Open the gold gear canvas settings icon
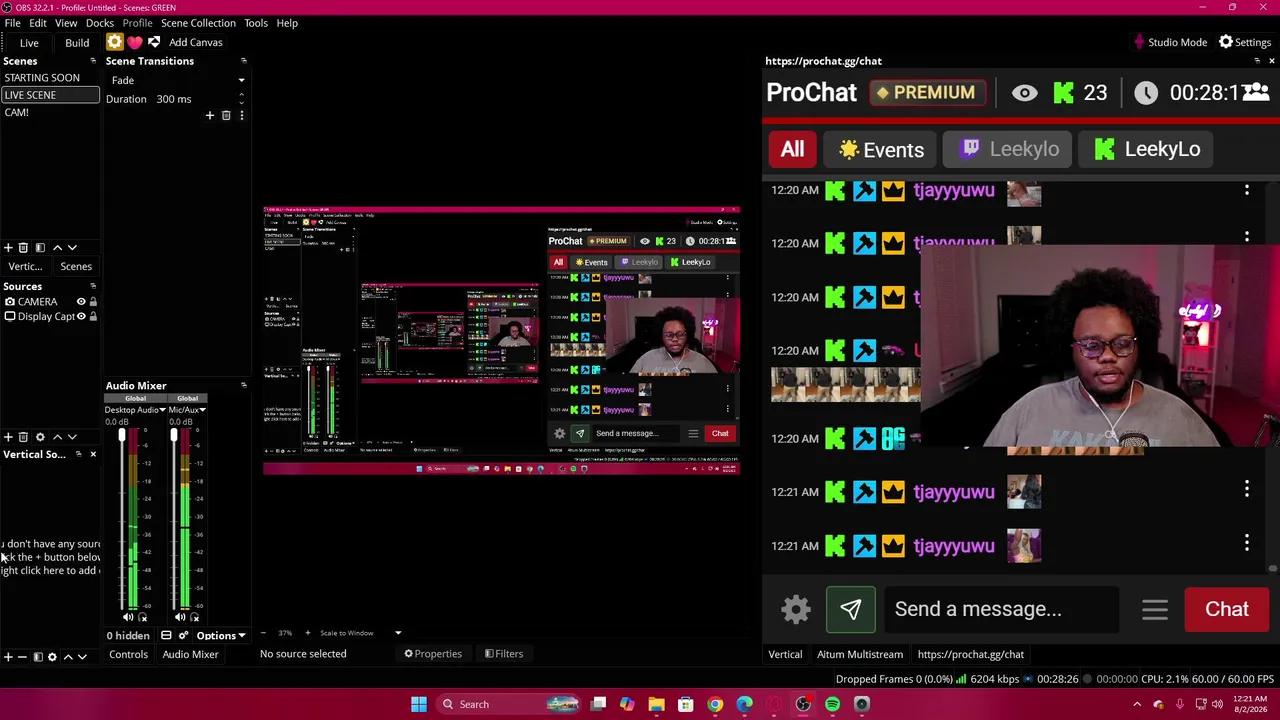This screenshot has width=1280, height=720. point(115,42)
